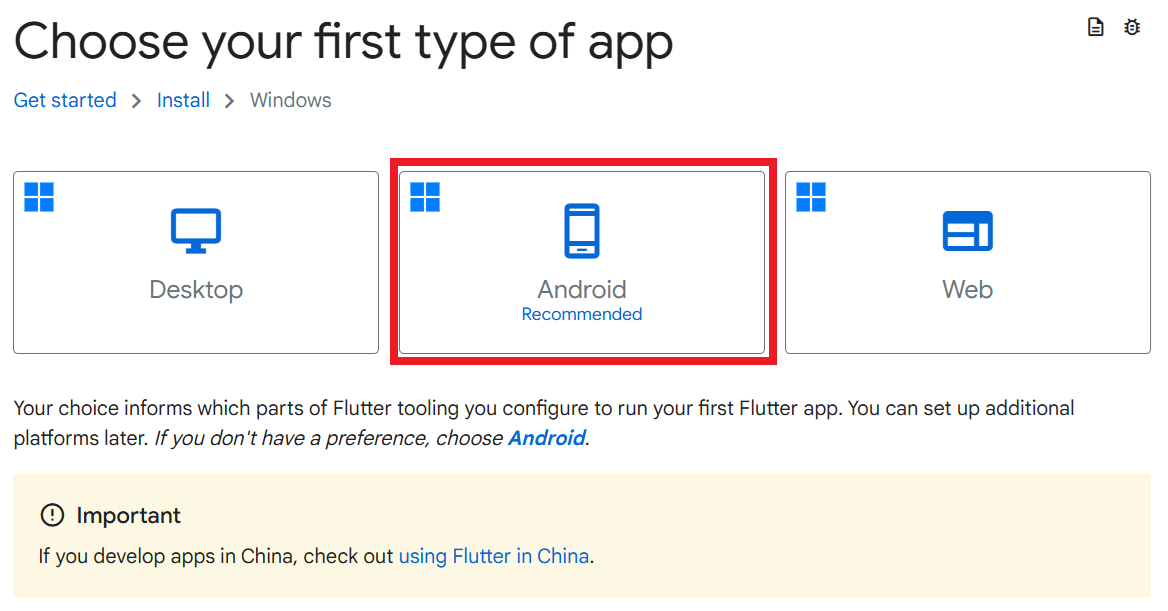Click the Windows logo on the Android card
This screenshot has width=1168, height=611.
(x=425, y=197)
